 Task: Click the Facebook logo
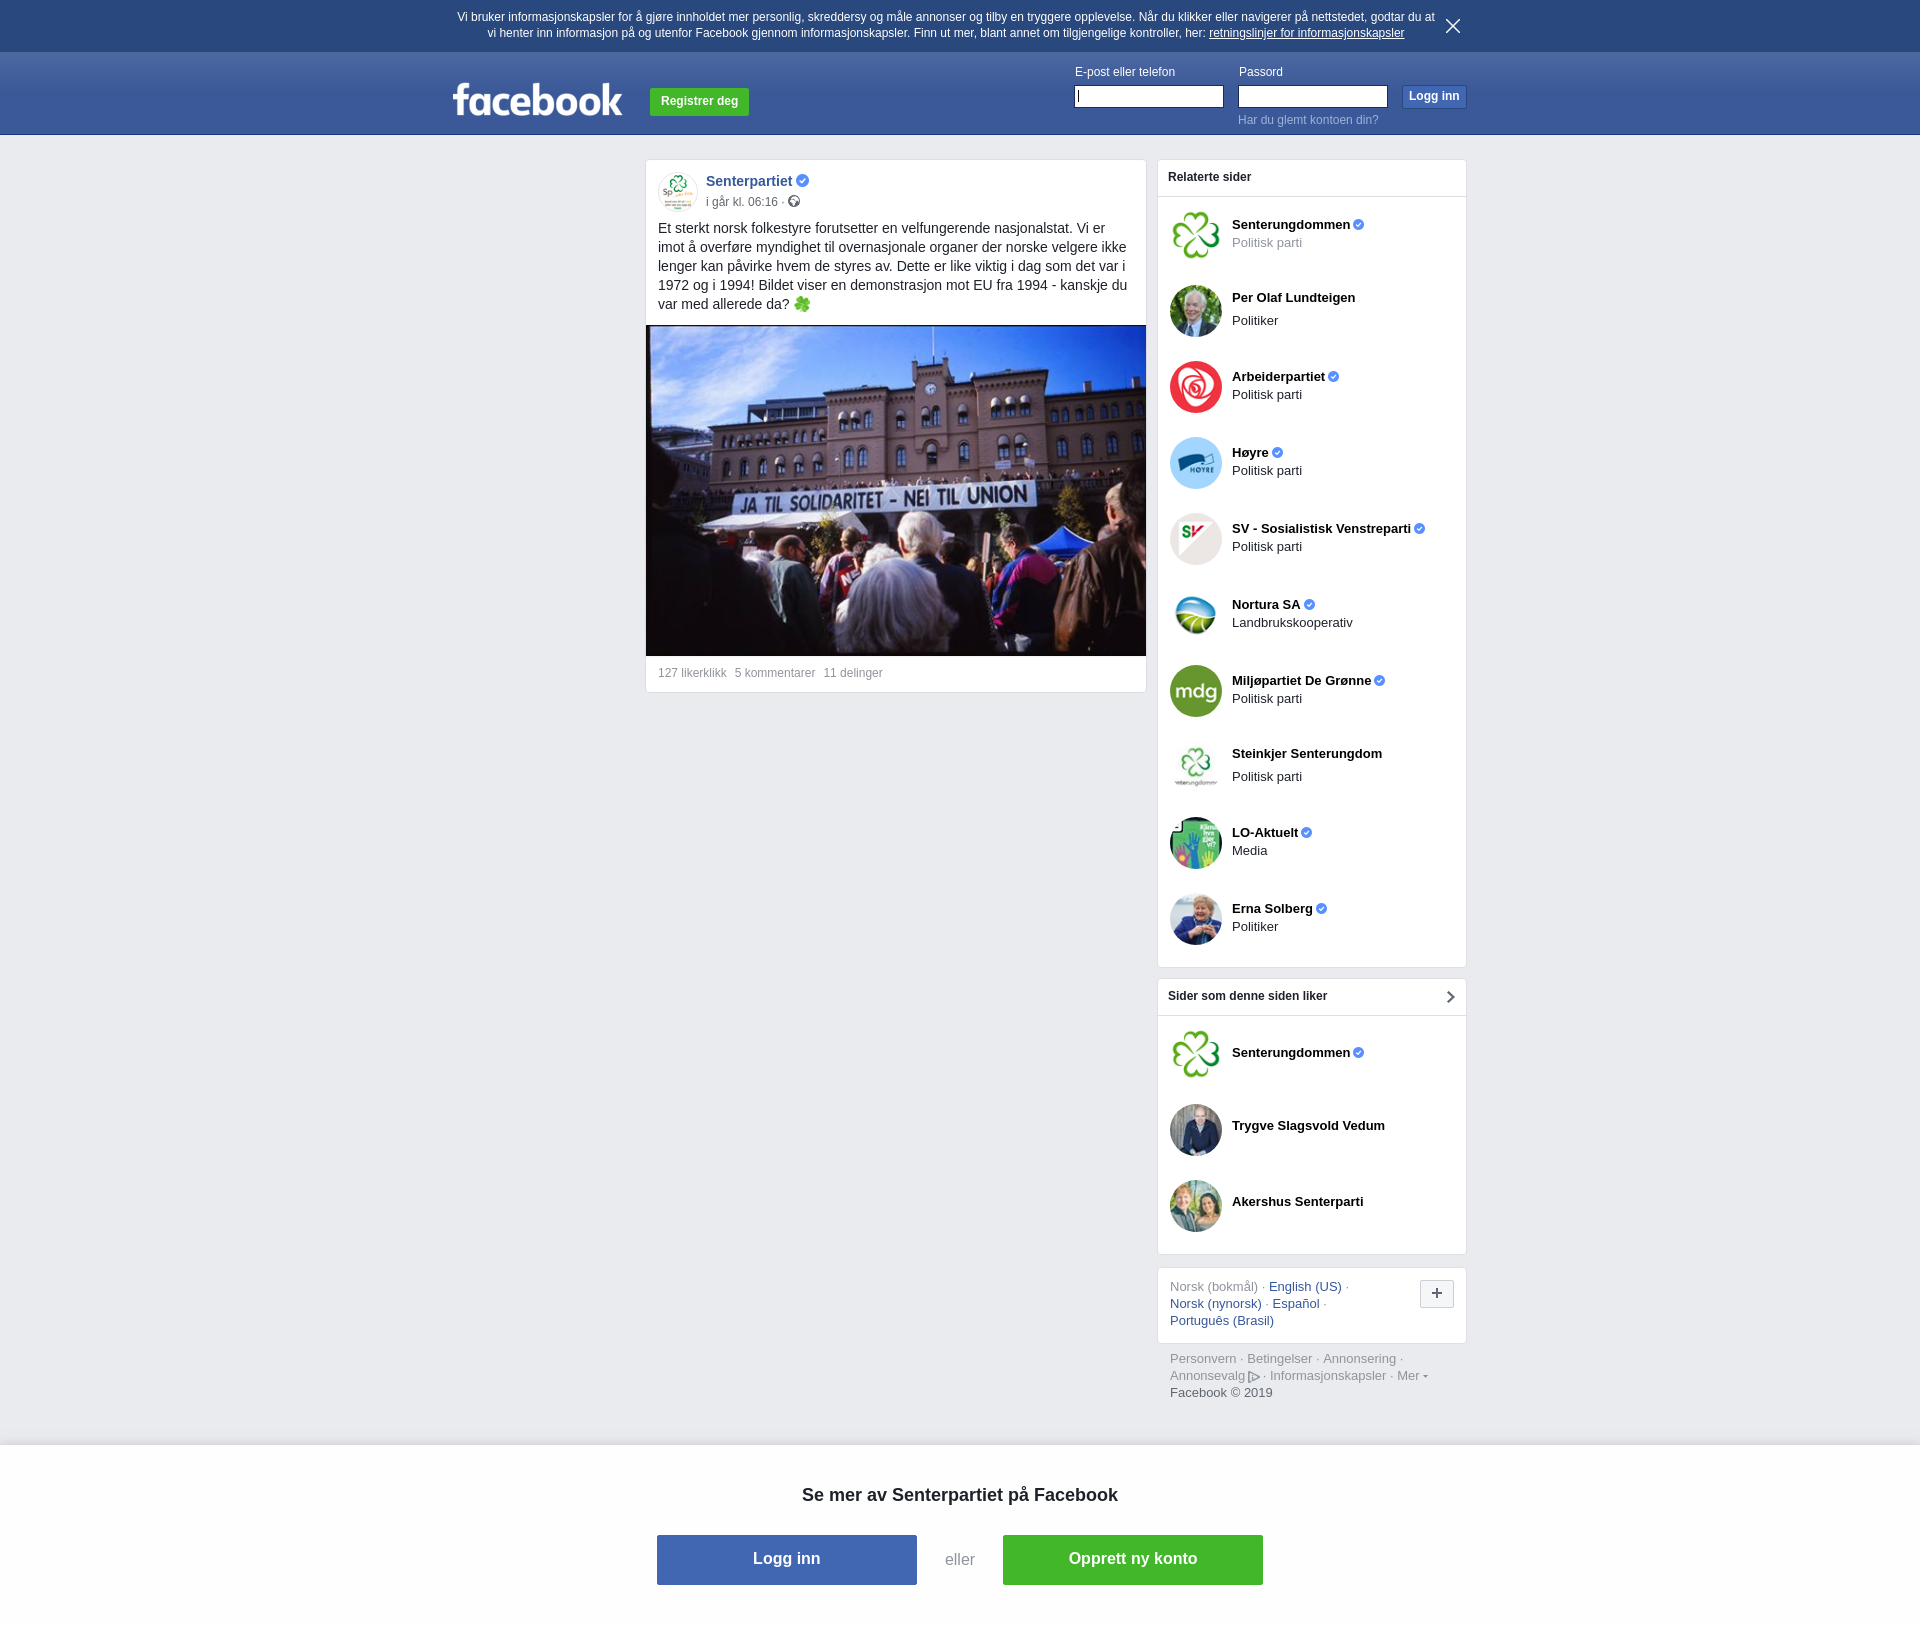[538, 100]
